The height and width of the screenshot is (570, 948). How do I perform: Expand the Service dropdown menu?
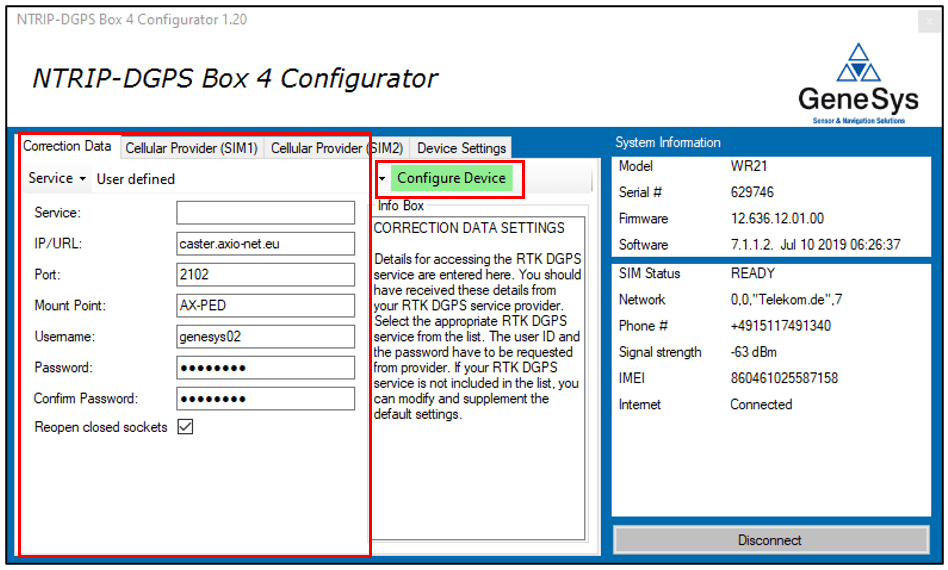[x=57, y=178]
